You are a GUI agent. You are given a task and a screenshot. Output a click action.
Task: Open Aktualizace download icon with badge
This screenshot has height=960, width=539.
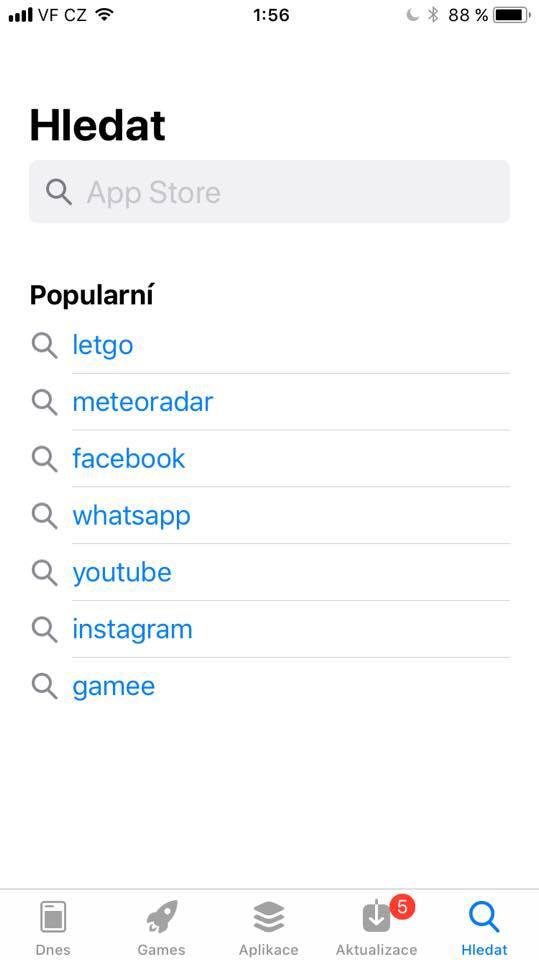pyautogui.click(x=376, y=918)
